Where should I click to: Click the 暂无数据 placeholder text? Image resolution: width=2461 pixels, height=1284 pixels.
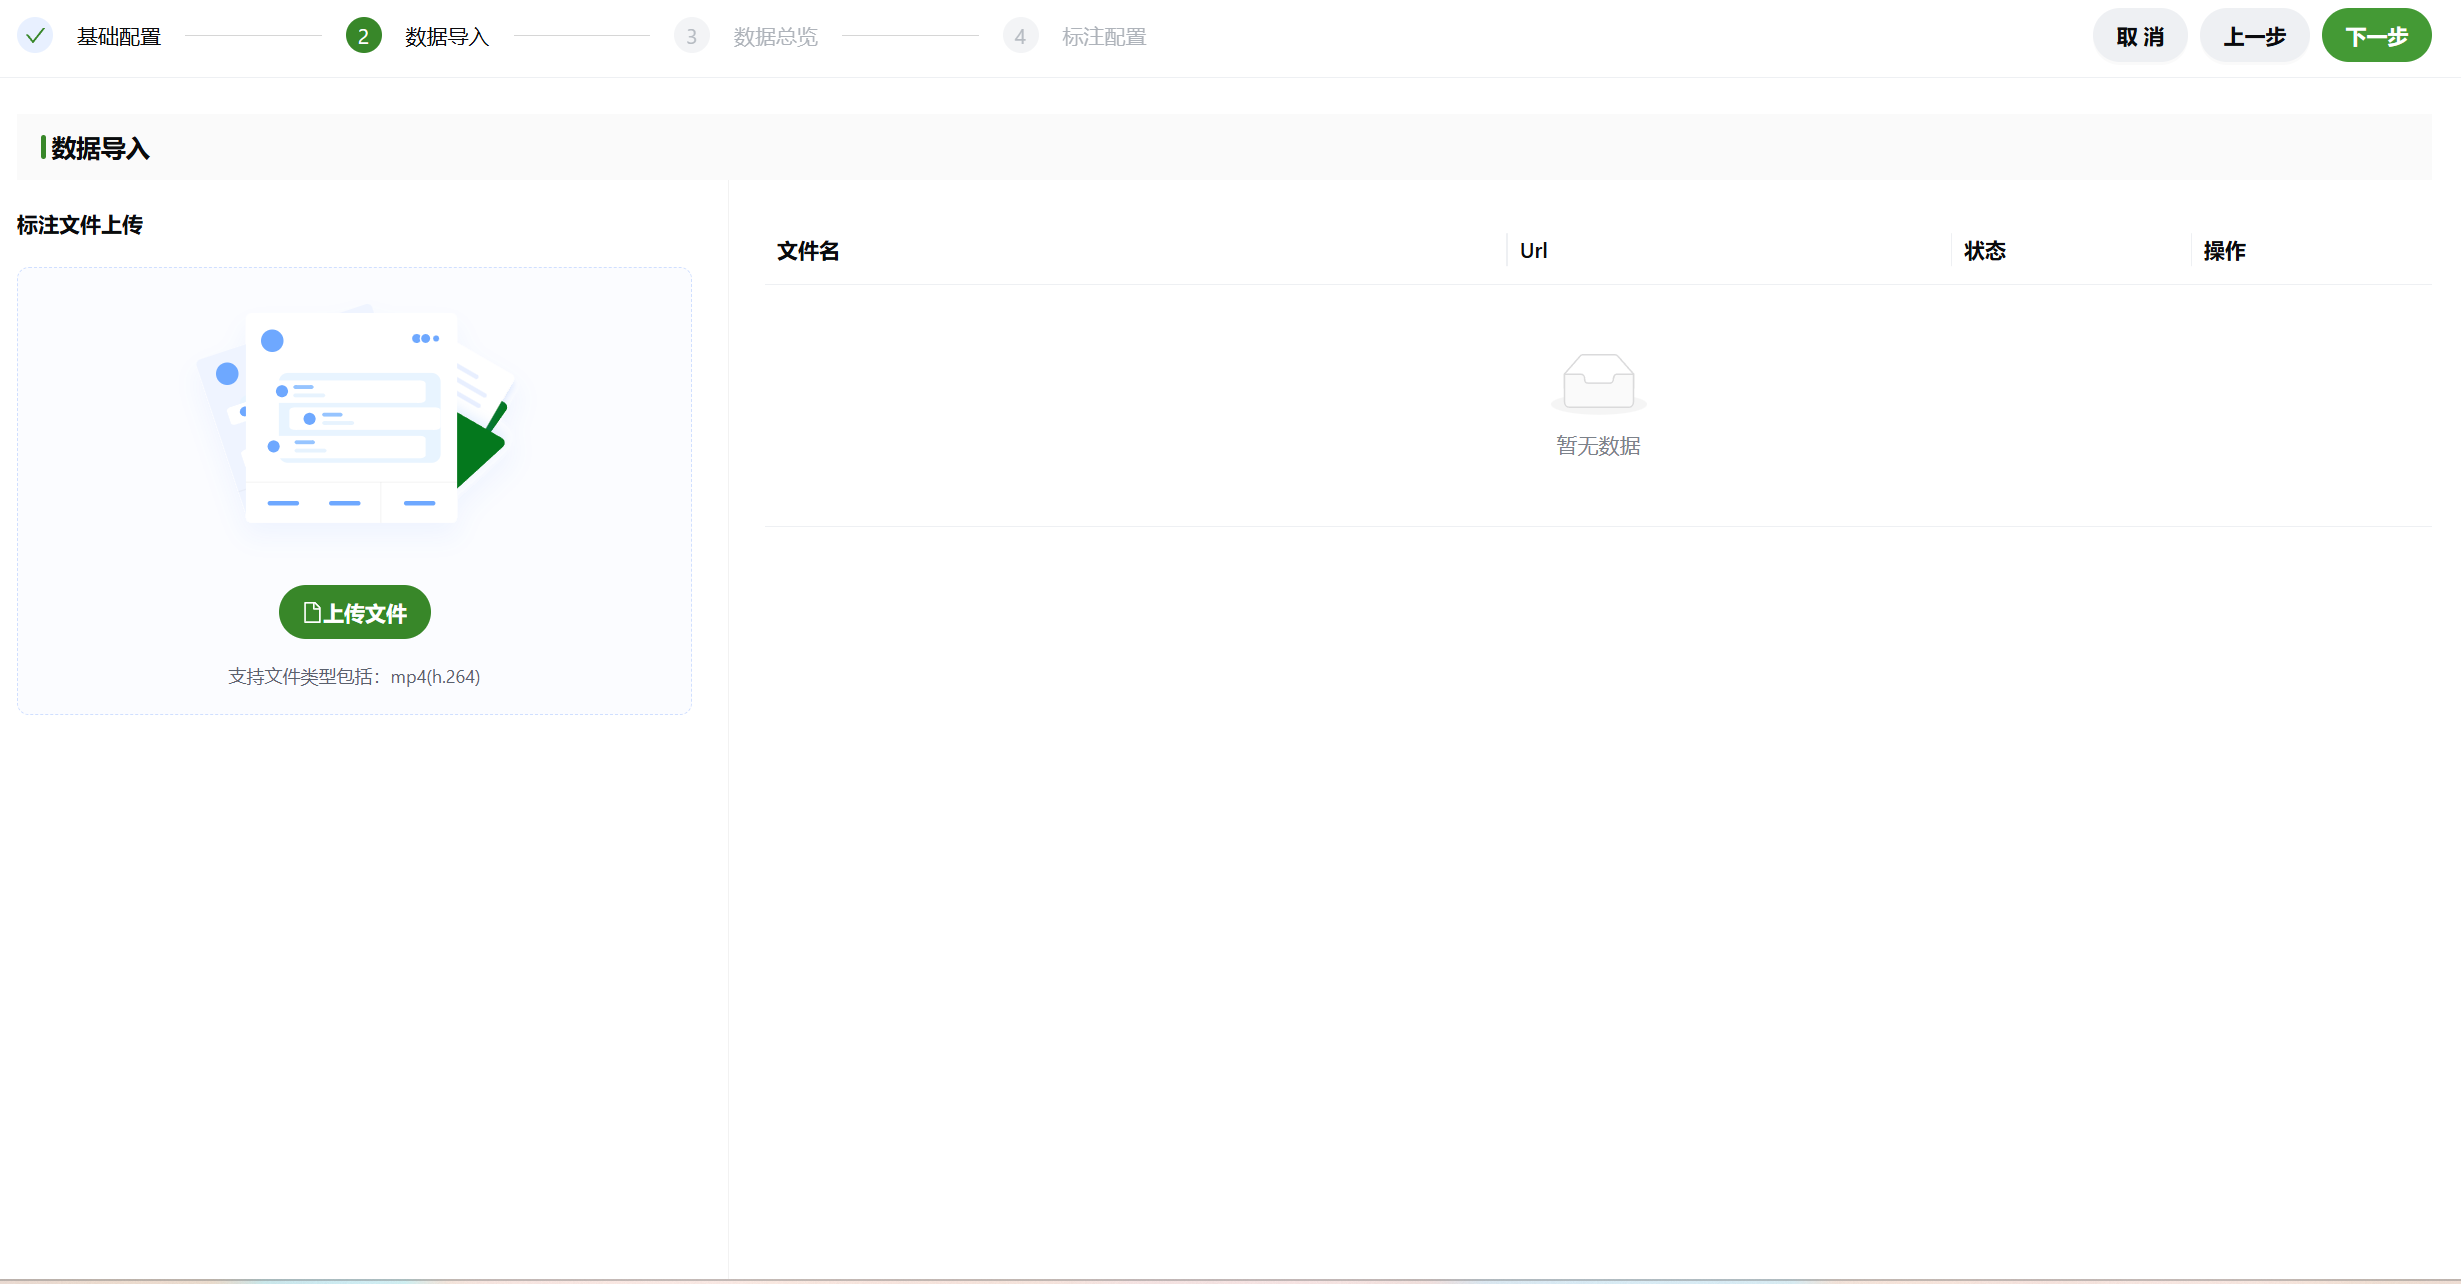click(1598, 446)
